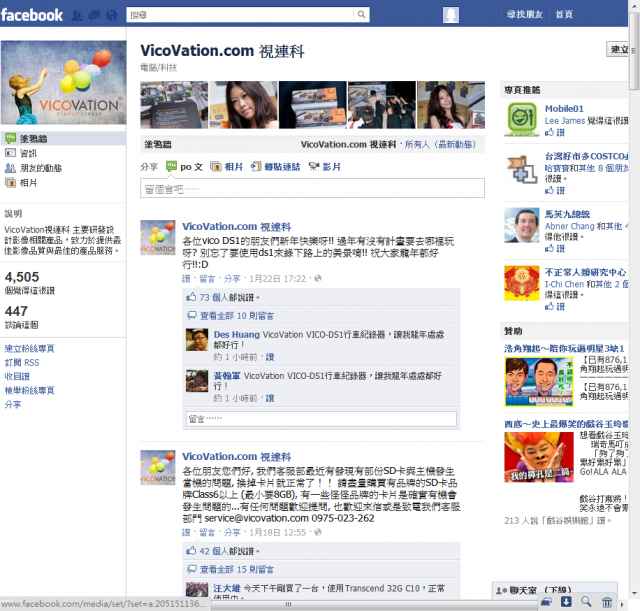Click 查看全部 10 則留言 link
This screenshot has height=611, width=640.
tap(237, 316)
